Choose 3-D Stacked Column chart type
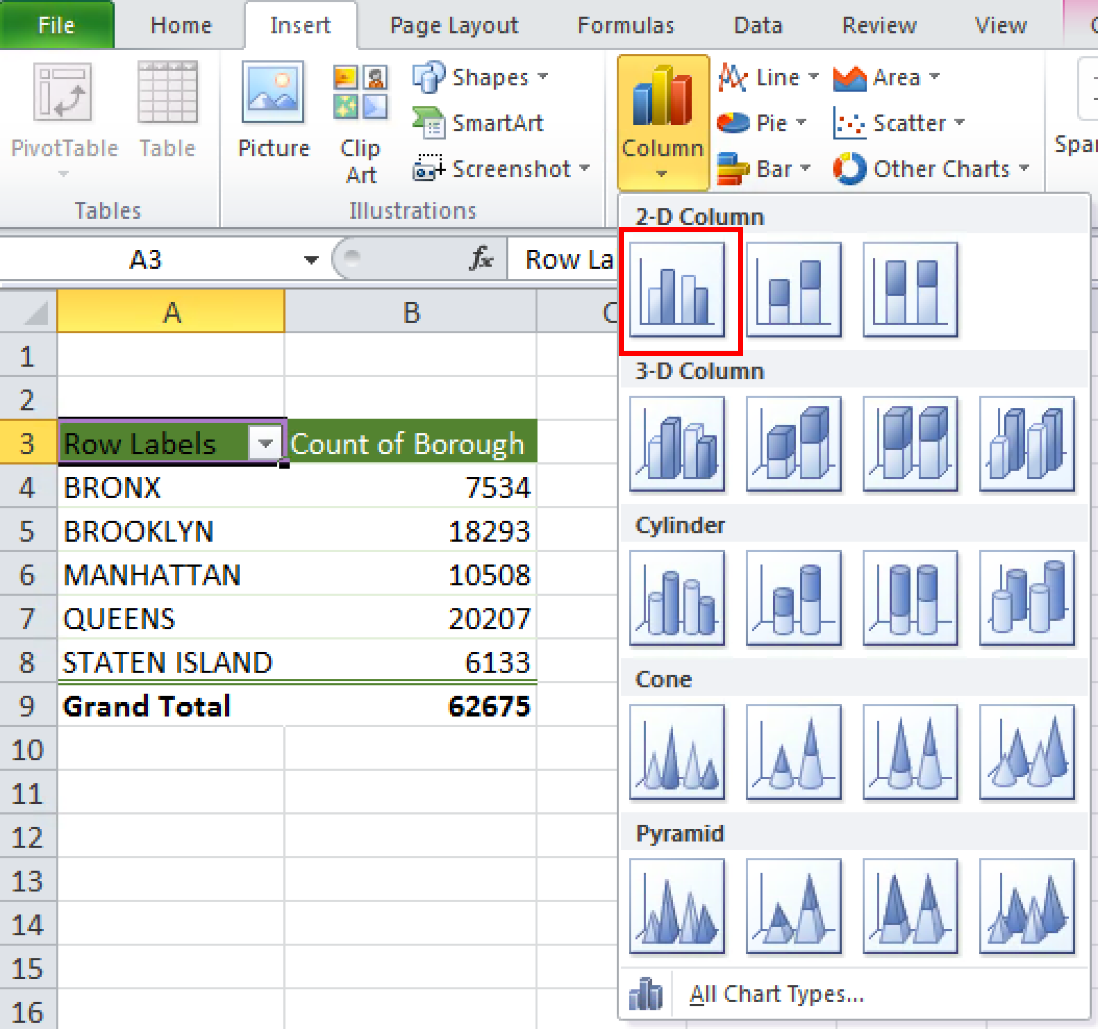The image size is (1098, 1029). click(793, 443)
